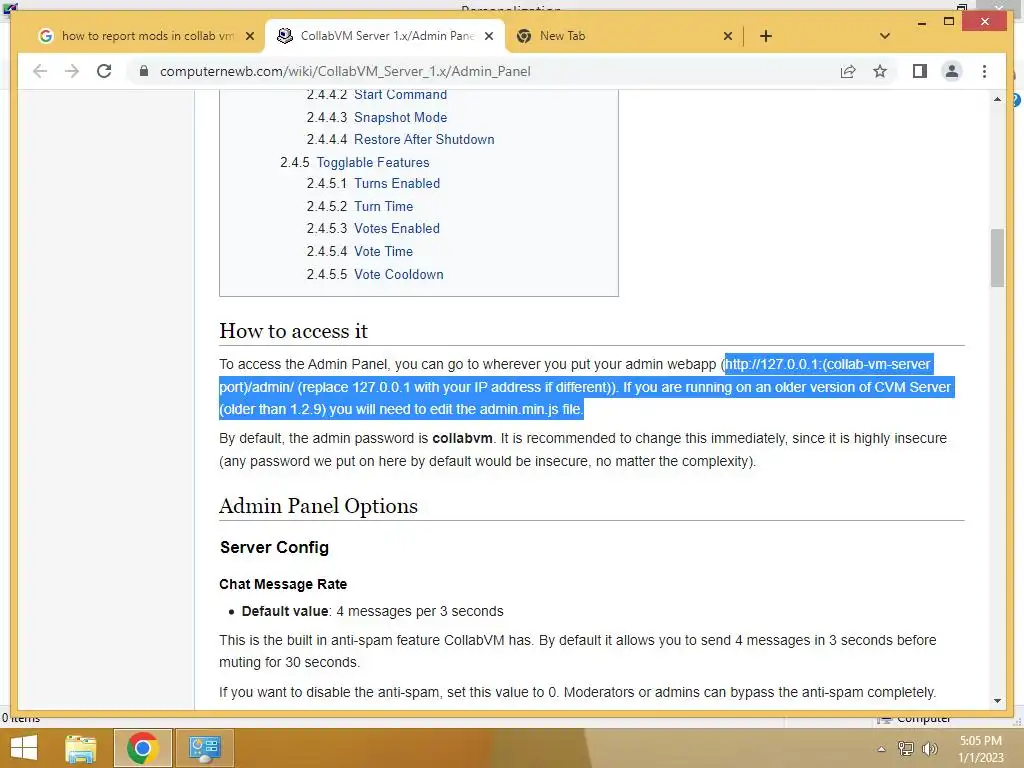This screenshot has height=768, width=1024.
Task: Open the Control Panel taskbar app
Action: pyautogui.click(x=204, y=748)
